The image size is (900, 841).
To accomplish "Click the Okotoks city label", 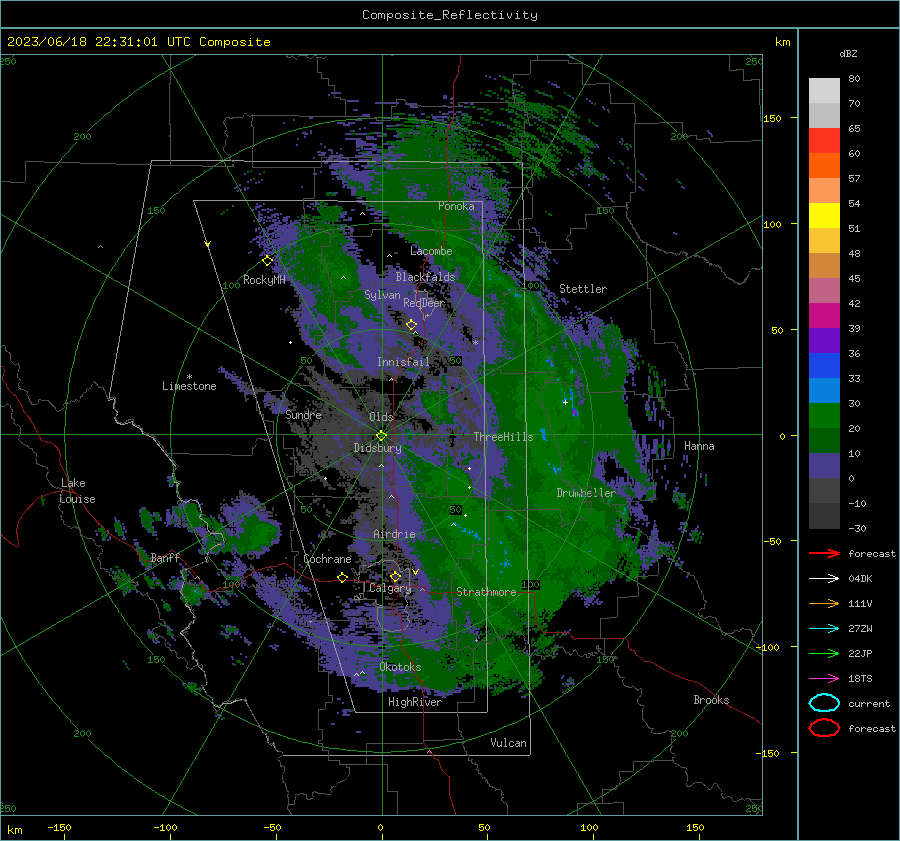I will pyautogui.click(x=400, y=667).
